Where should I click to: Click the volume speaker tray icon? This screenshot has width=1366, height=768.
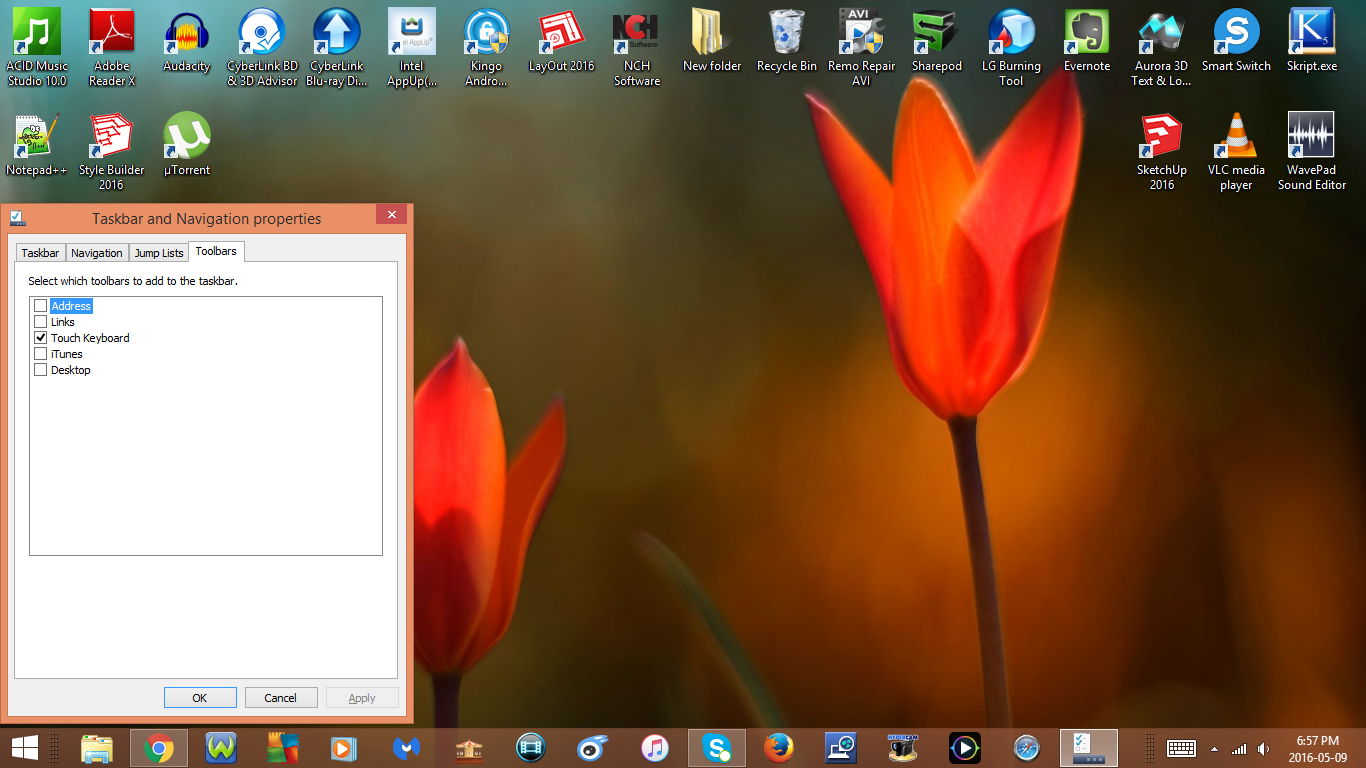[x=1264, y=748]
